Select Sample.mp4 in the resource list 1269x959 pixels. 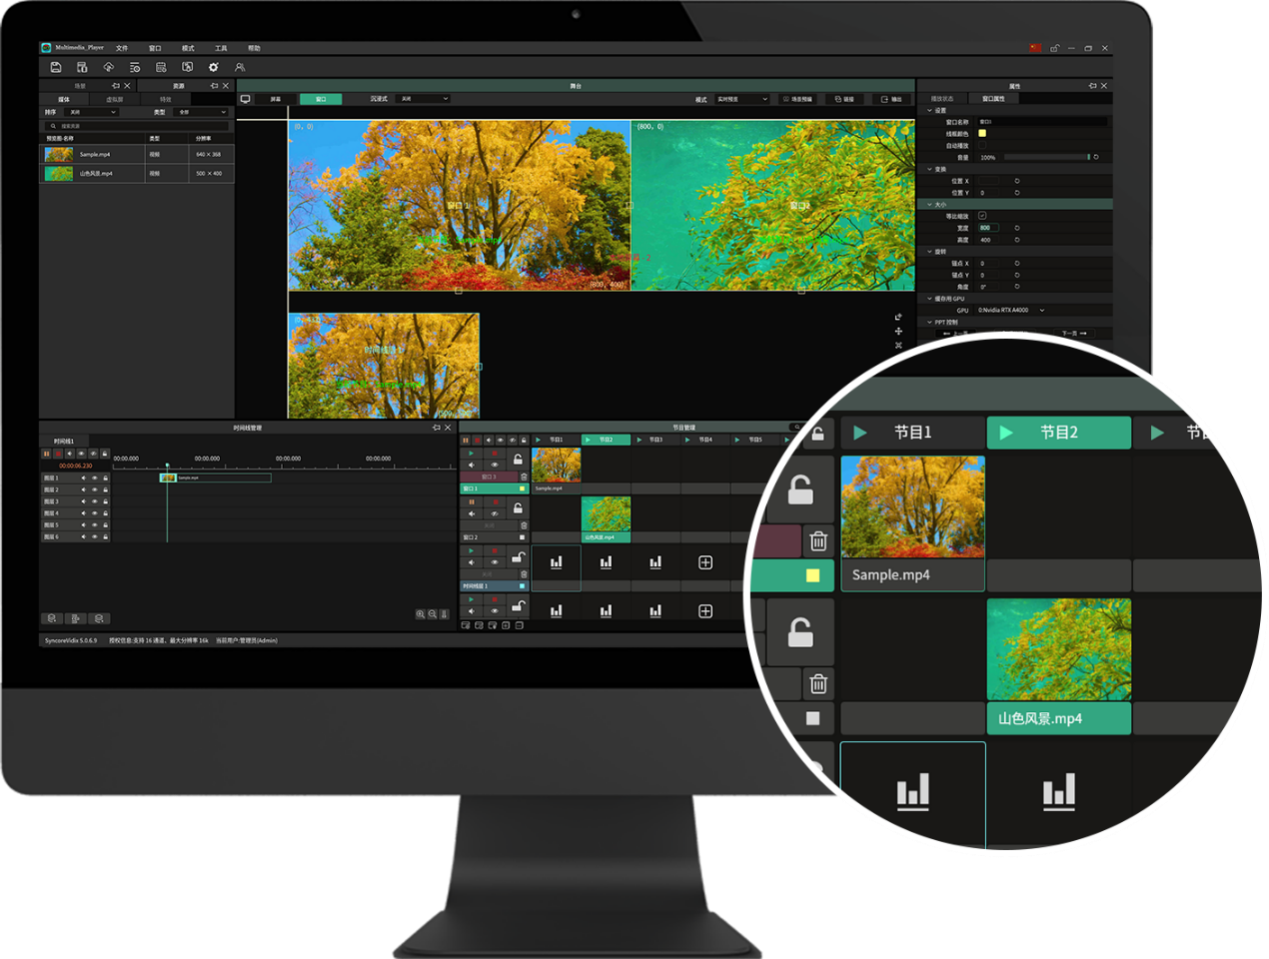95,155
